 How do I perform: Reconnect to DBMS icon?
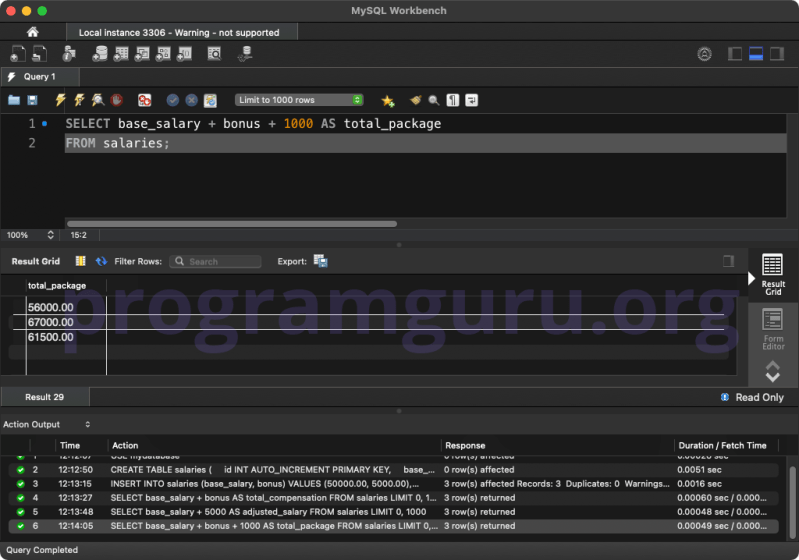click(245, 54)
